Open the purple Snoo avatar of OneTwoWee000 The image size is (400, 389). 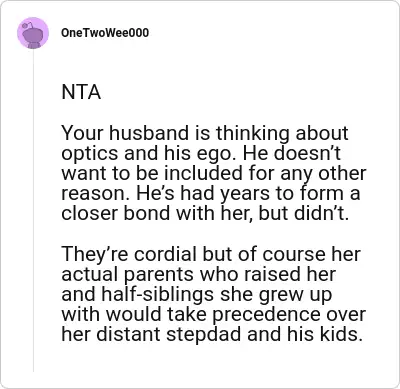(x=33, y=33)
